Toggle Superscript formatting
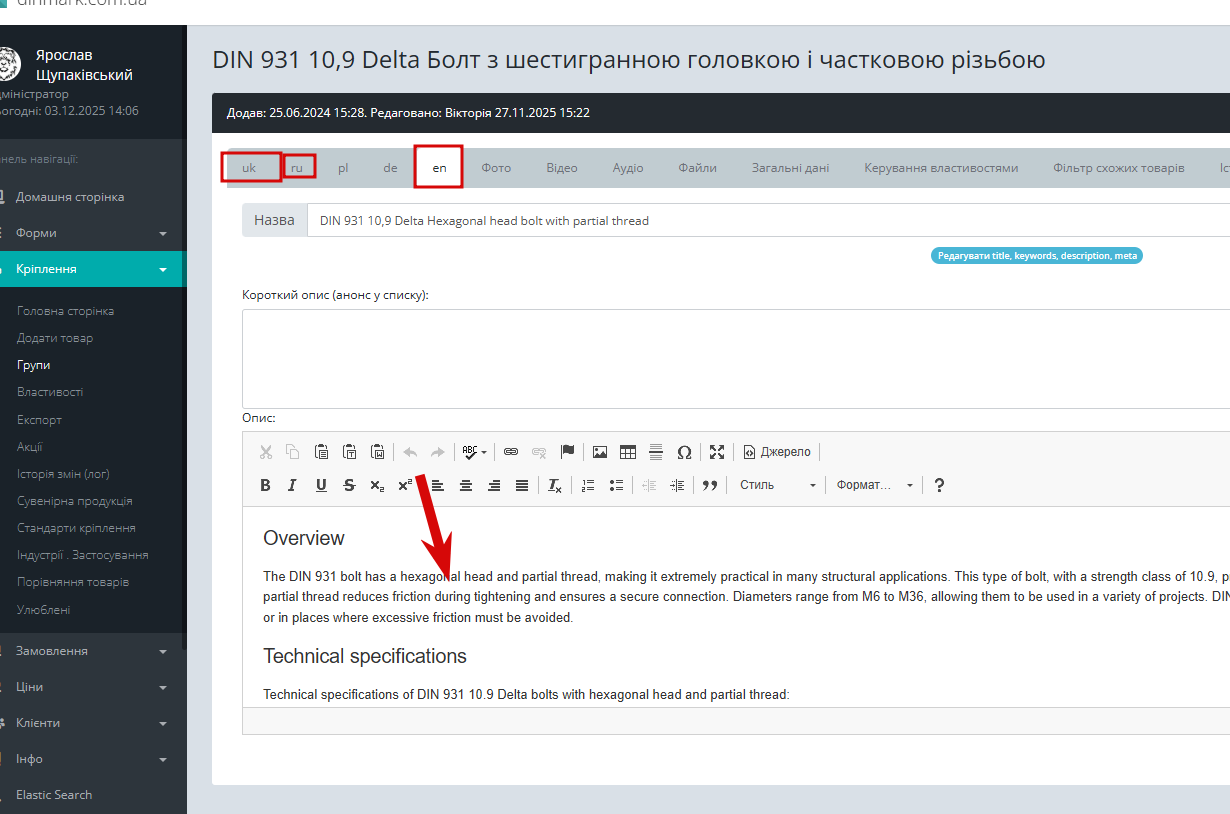The image size is (1230, 814). 405,485
